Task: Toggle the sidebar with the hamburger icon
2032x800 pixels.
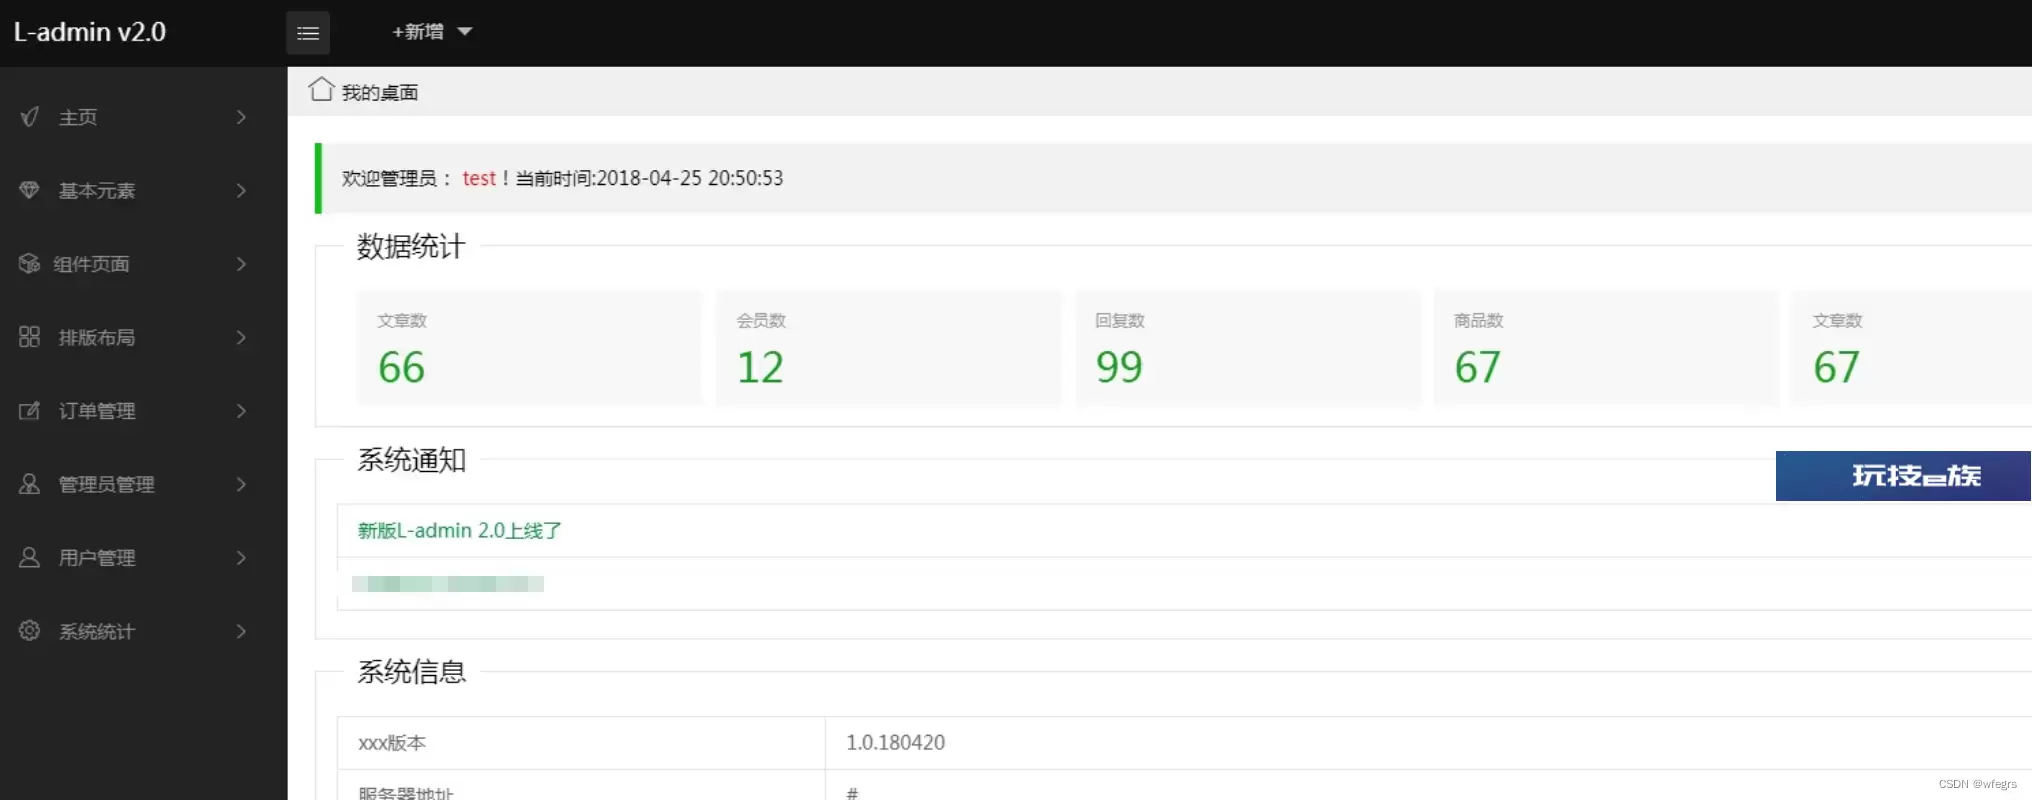Action: 308,33
